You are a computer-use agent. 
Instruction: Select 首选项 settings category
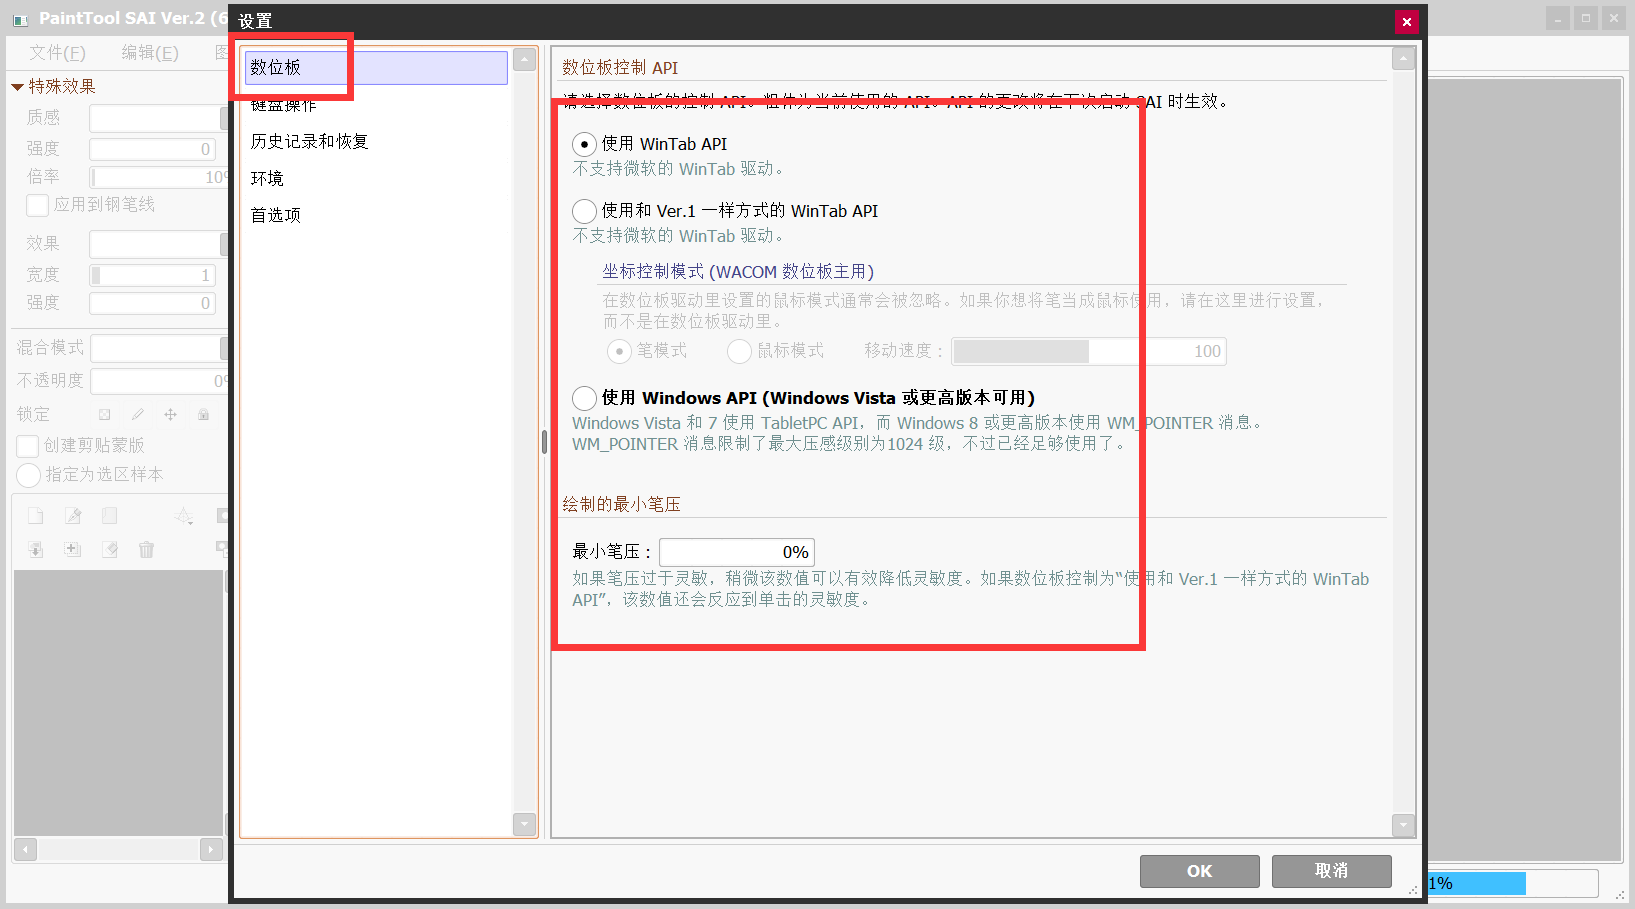click(x=376, y=215)
